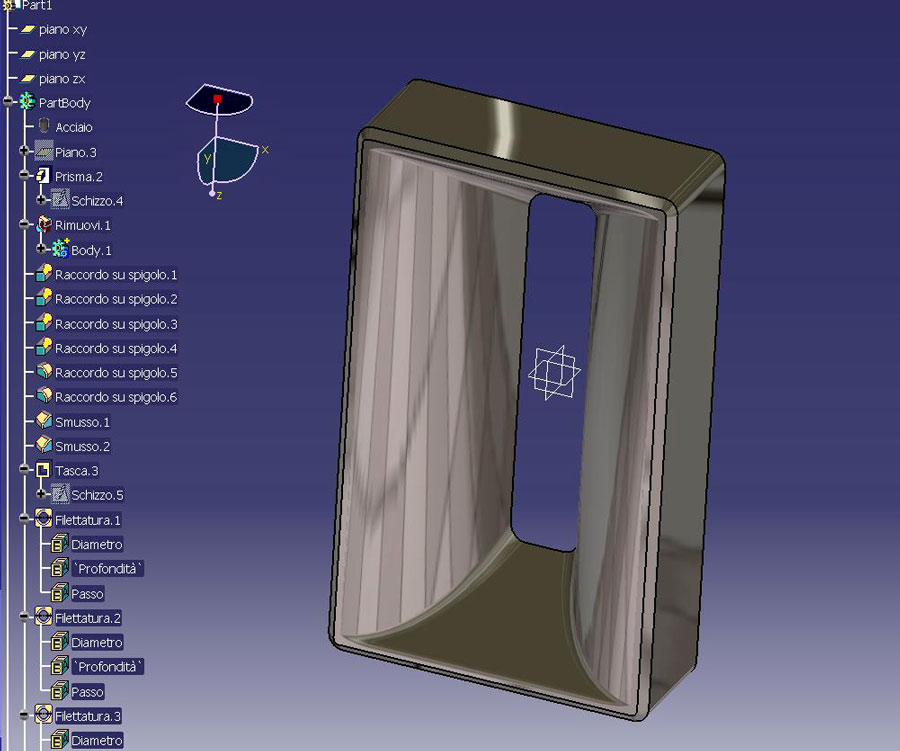Select the Part1 root label

[x=37, y=5]
